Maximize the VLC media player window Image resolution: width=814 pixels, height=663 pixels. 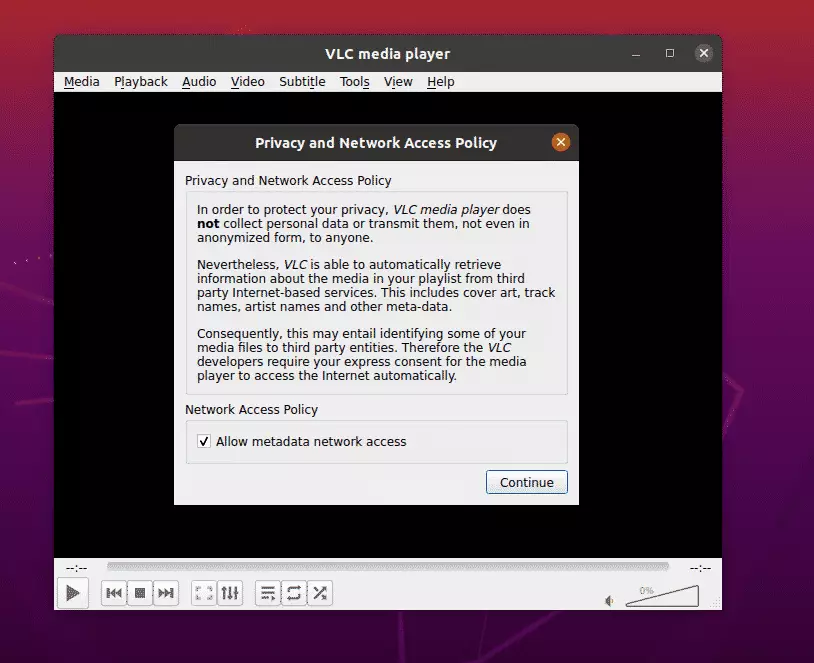click(670, 53)
